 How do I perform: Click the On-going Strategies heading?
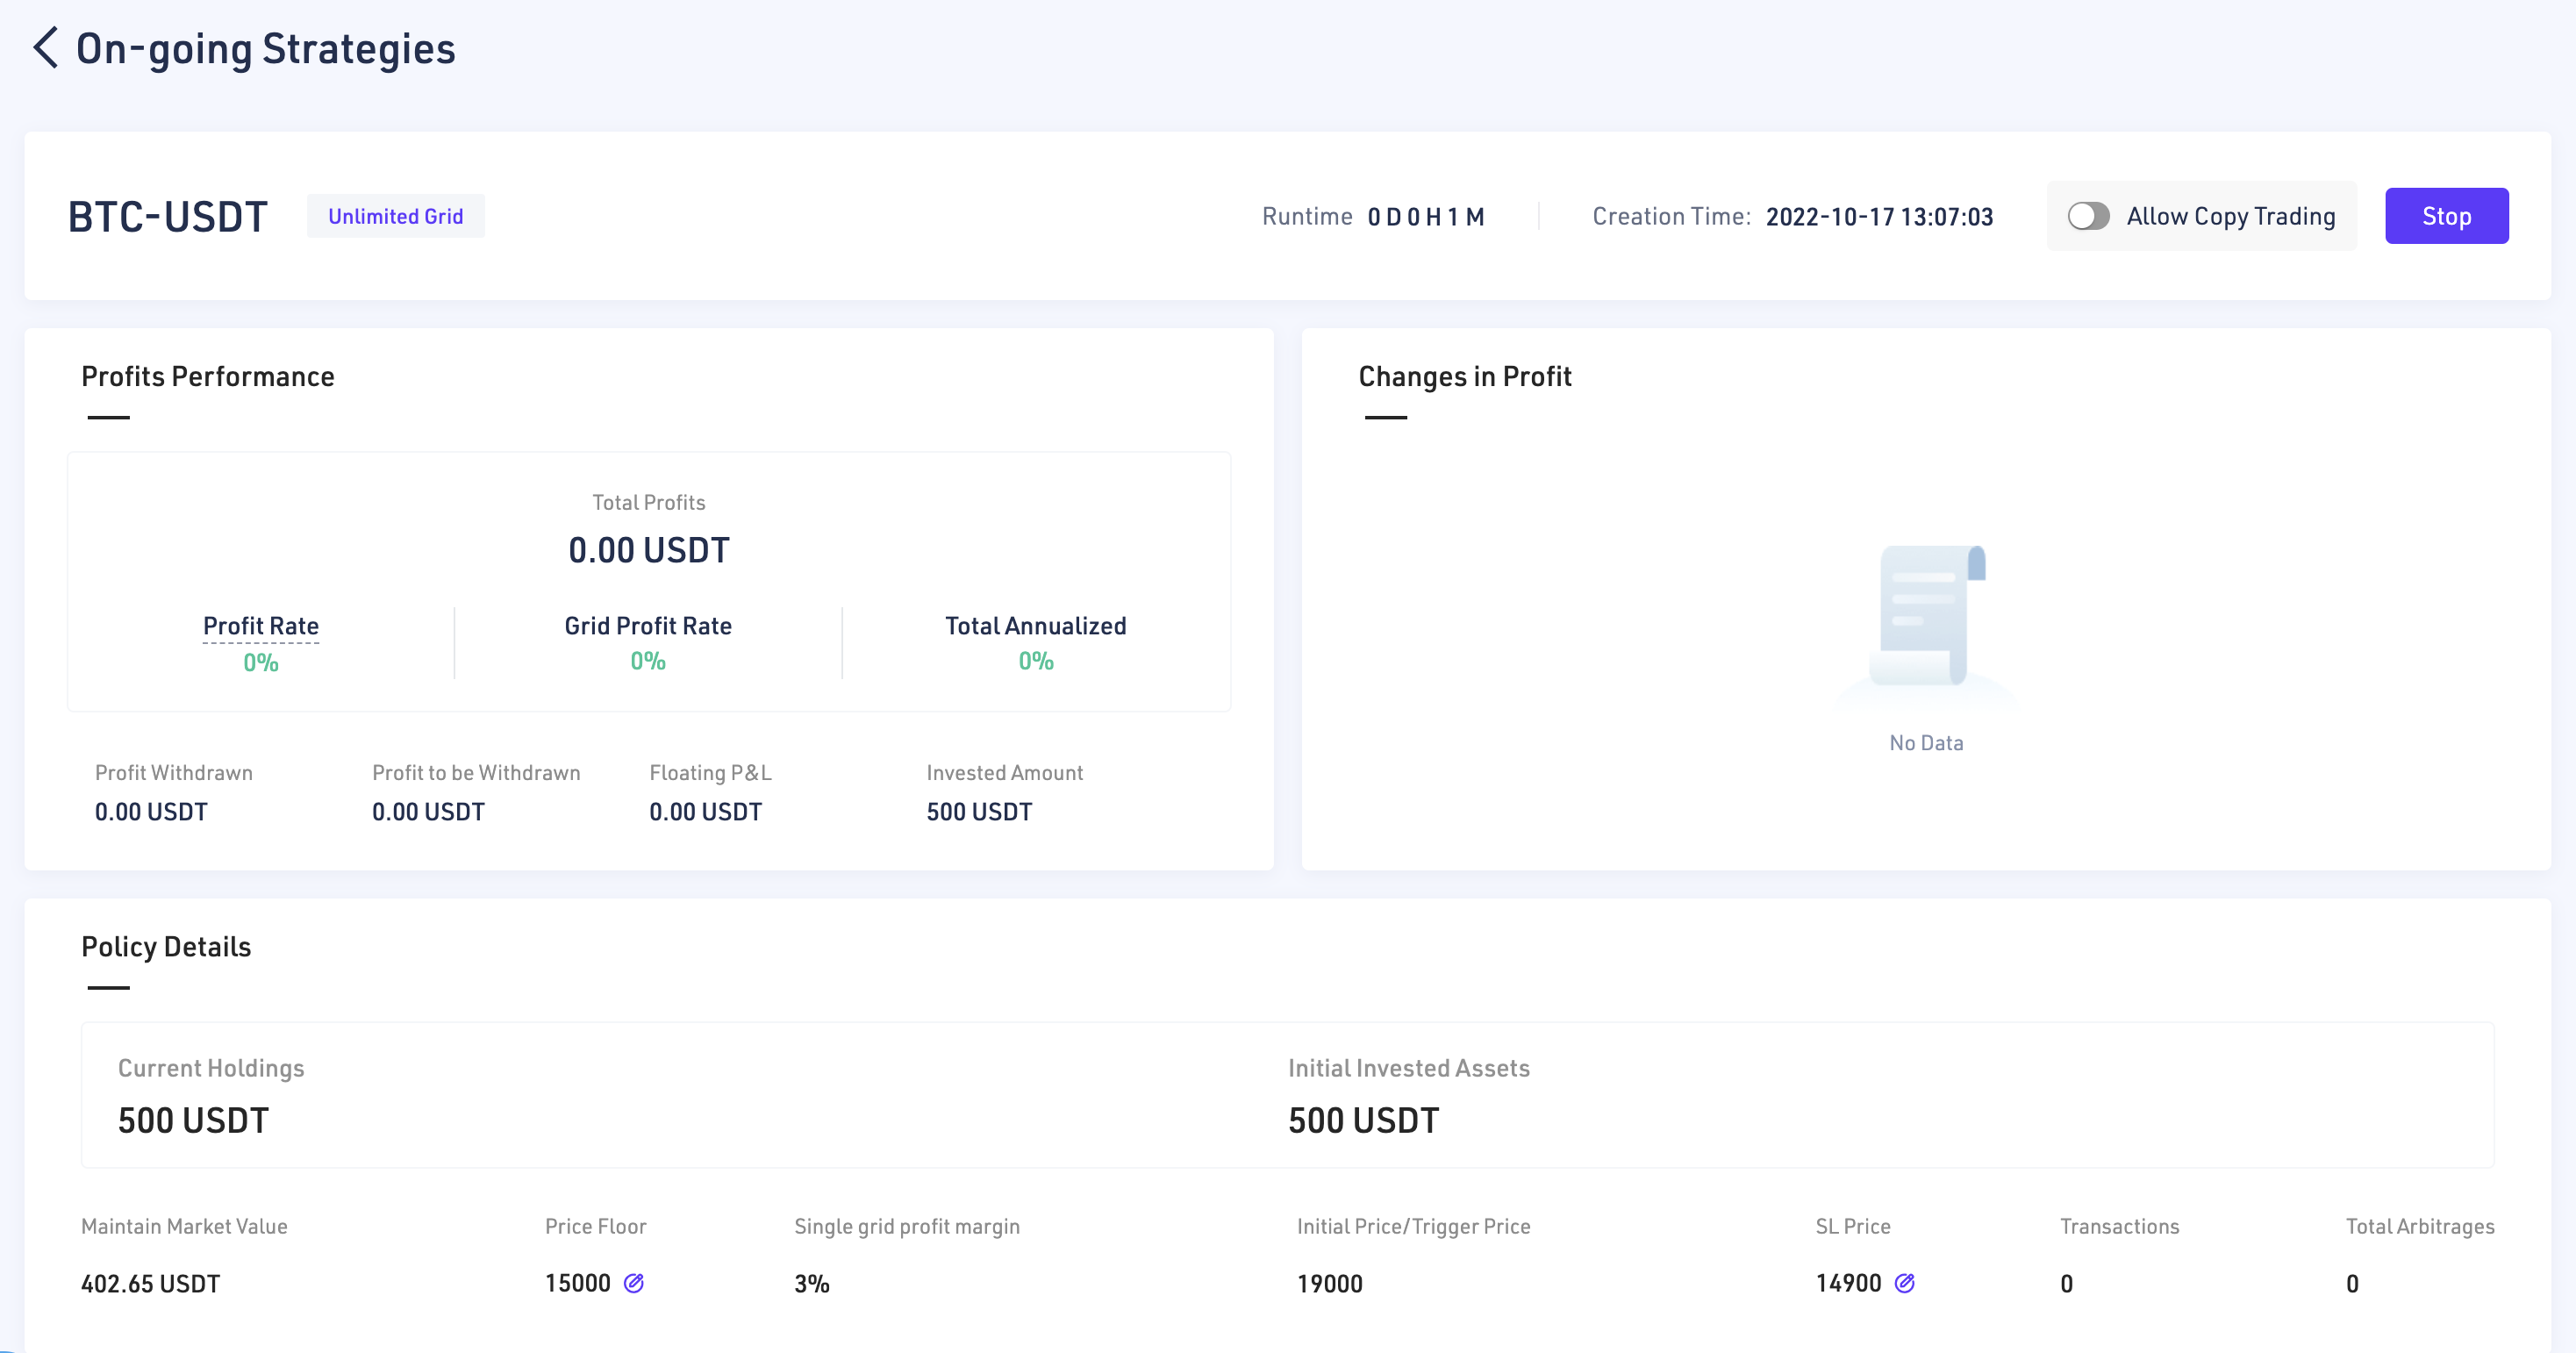coord(266,49)
